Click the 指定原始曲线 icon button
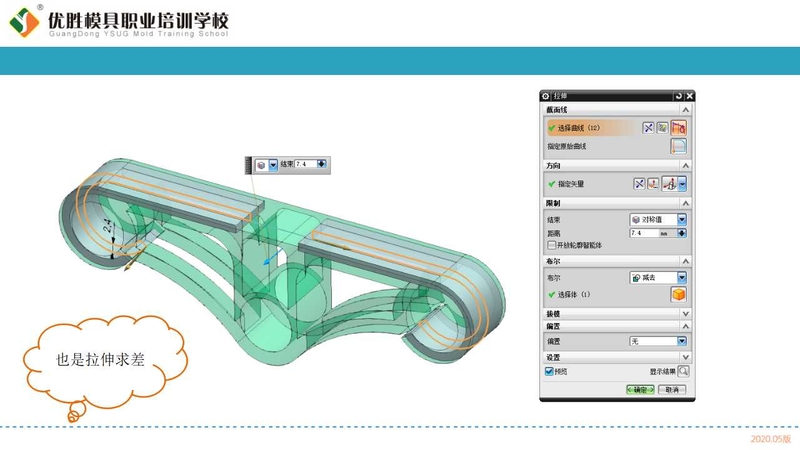 (x=679, y=146)
